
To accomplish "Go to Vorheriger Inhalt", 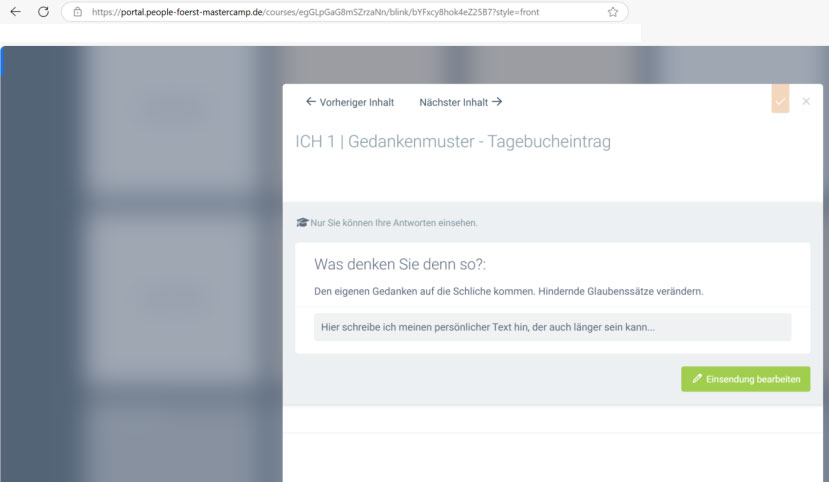I will (350, 102).
